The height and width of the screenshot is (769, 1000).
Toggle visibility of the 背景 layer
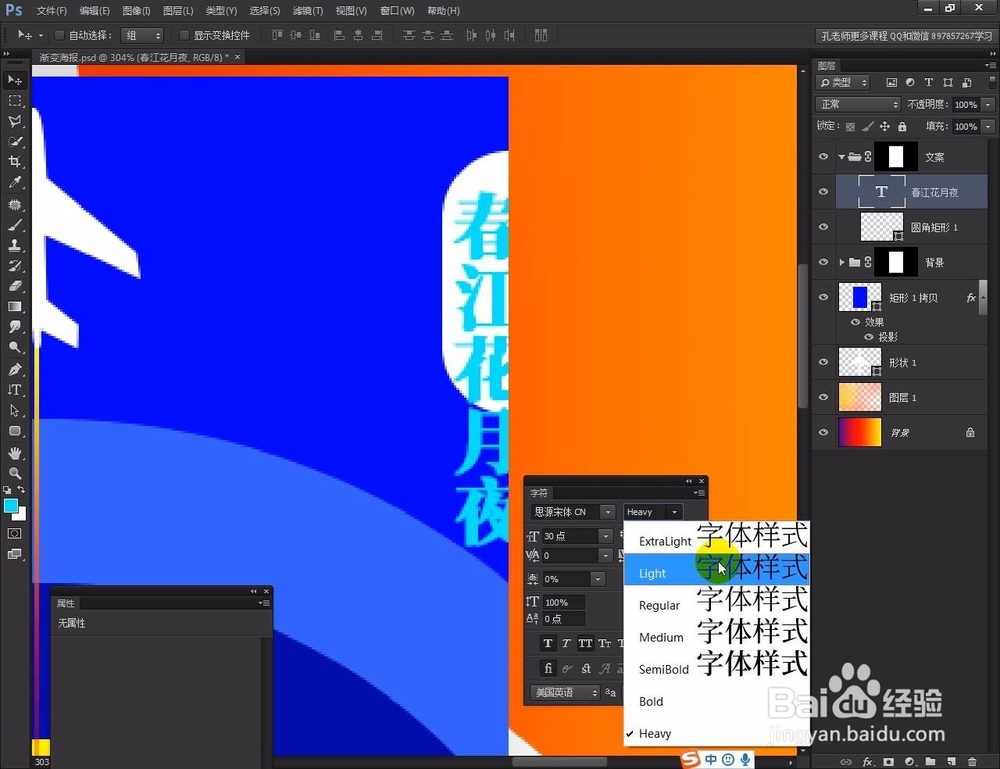pyautogui.click(x=823, y=432)
